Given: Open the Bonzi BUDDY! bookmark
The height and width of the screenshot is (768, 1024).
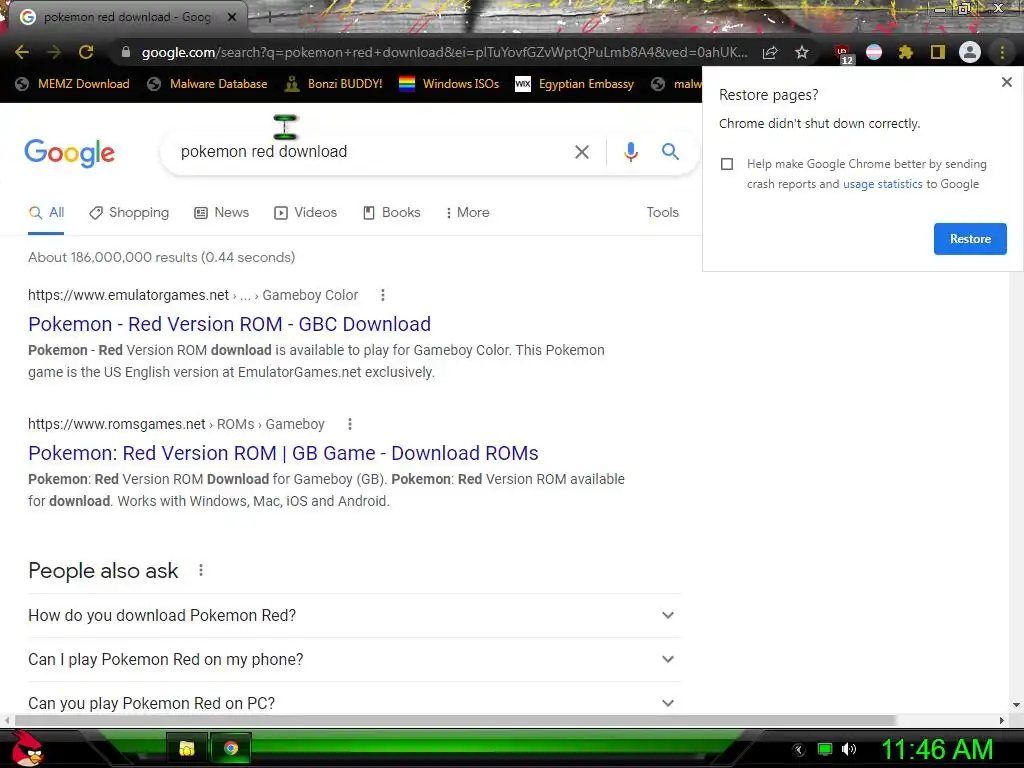Looking at the screenshot, I should point(334,84).
